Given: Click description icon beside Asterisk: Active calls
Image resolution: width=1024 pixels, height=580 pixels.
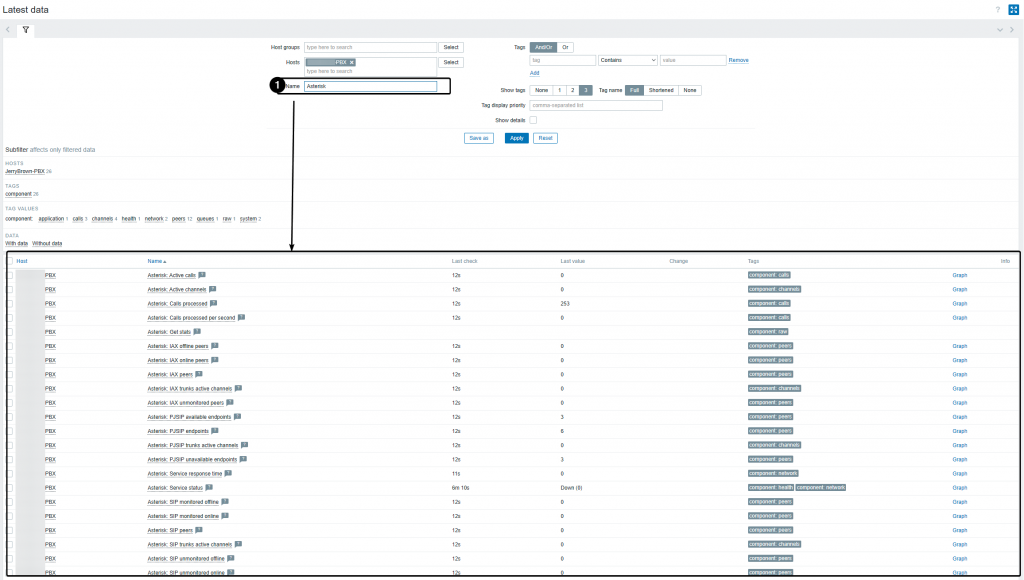Looking at the screenshot, I should point(202,275).
